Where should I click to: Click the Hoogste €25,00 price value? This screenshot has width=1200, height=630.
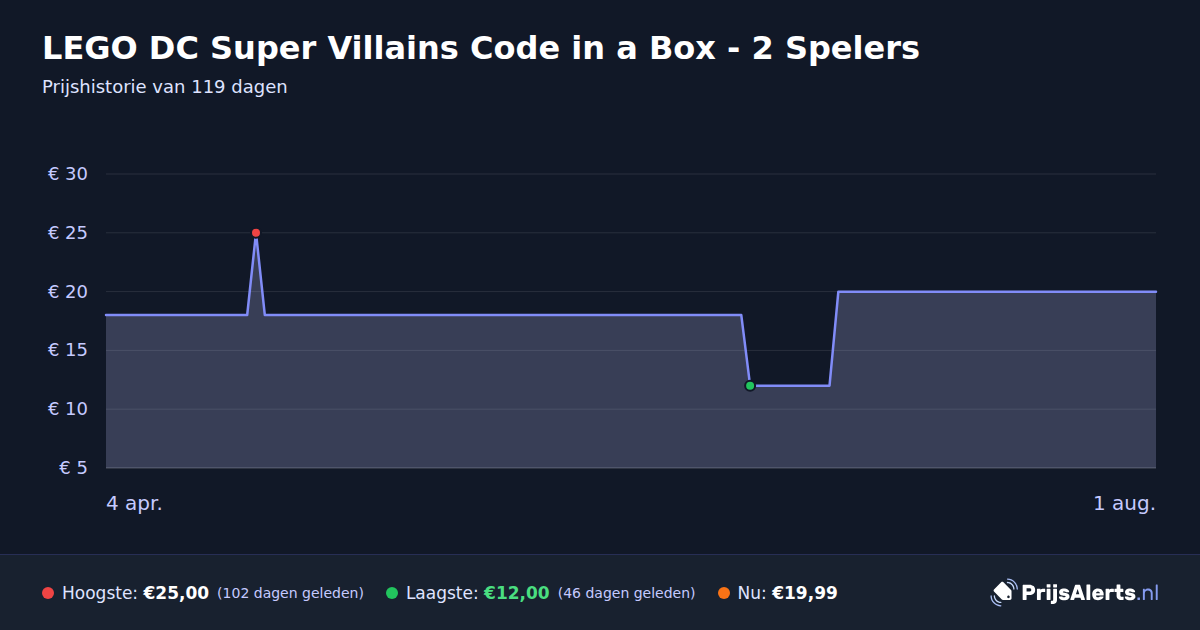click(x=176, y=593)
